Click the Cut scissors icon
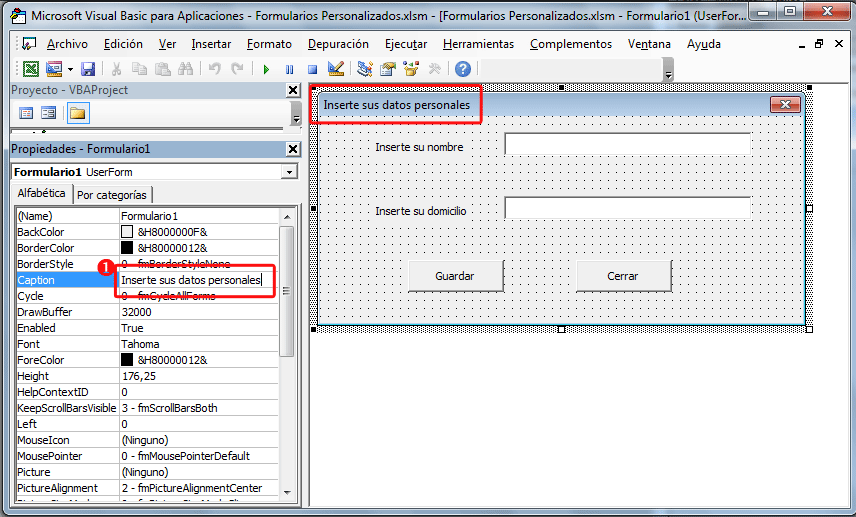The image size is (856, 517). tap(116, 69)
